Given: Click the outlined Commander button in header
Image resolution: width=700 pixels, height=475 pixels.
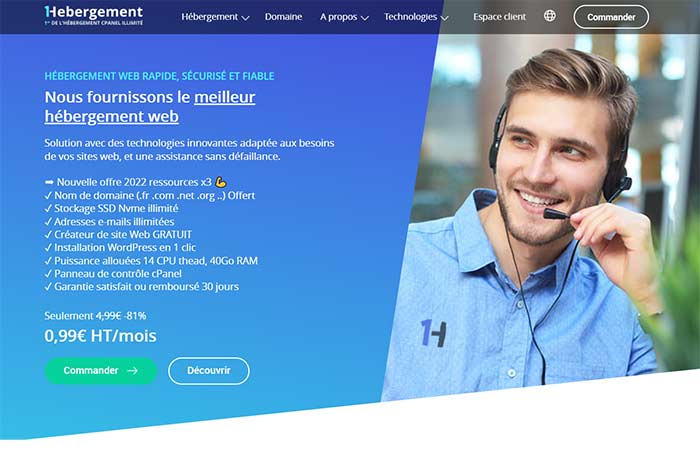Looking at the screenshot, I should (x=611, y=17).
